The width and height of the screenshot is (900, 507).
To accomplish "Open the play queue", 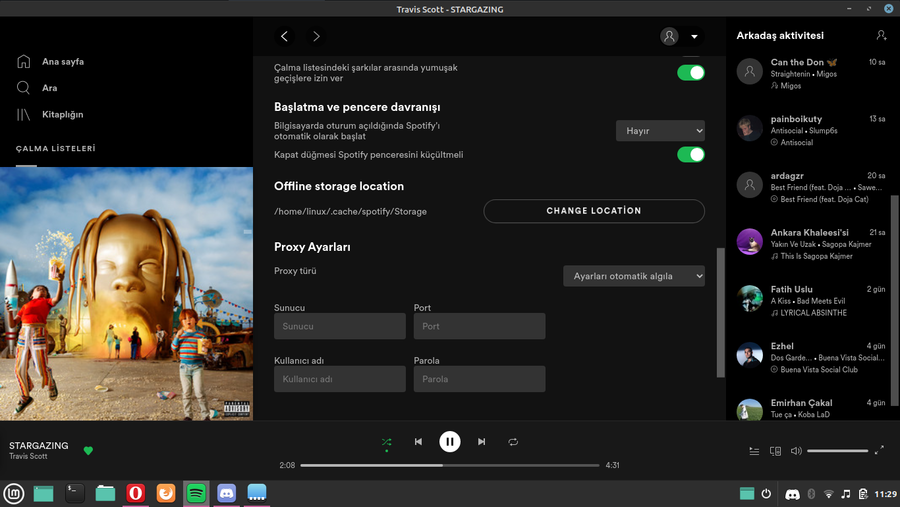I will point(754,451).
